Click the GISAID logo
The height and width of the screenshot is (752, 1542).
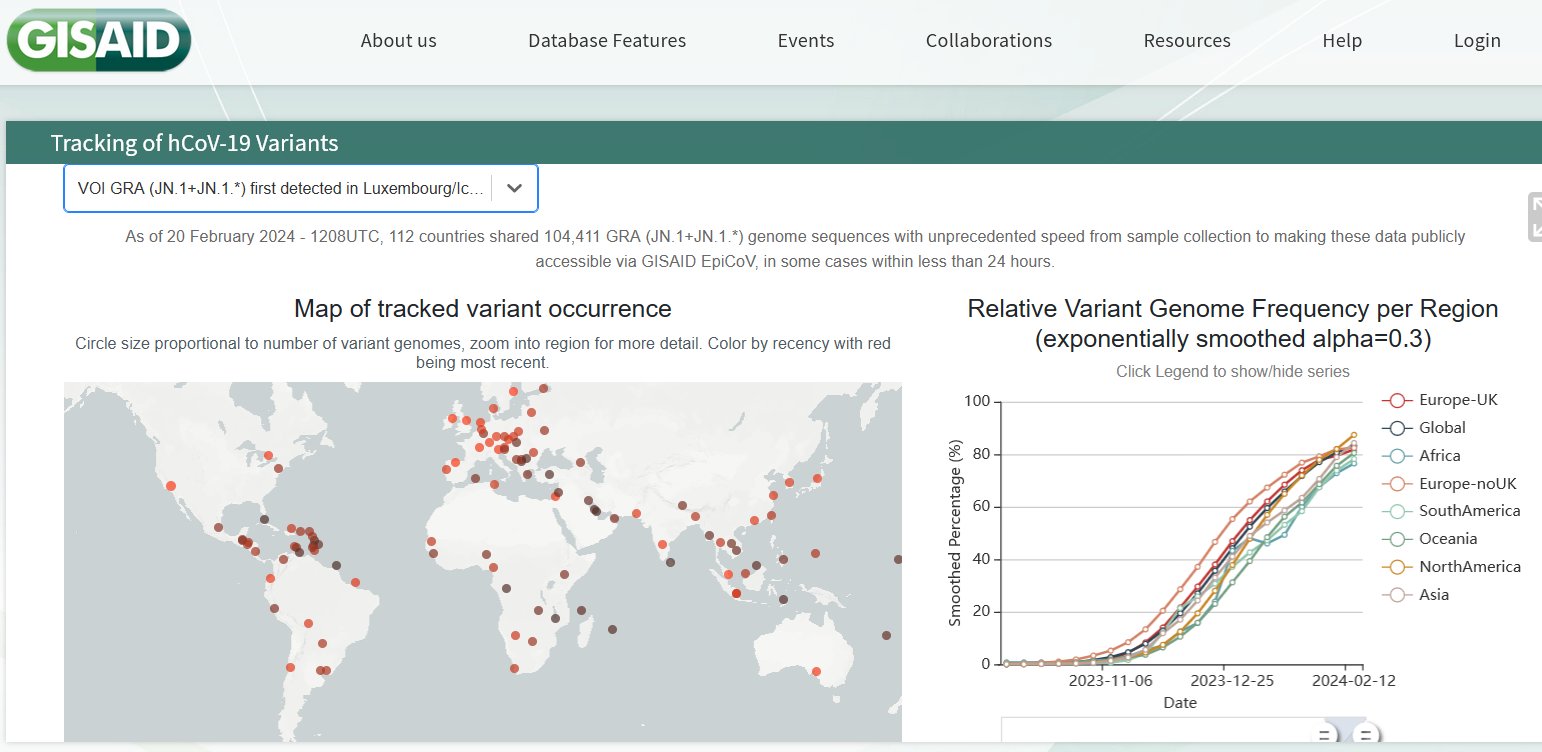point(98,40)
